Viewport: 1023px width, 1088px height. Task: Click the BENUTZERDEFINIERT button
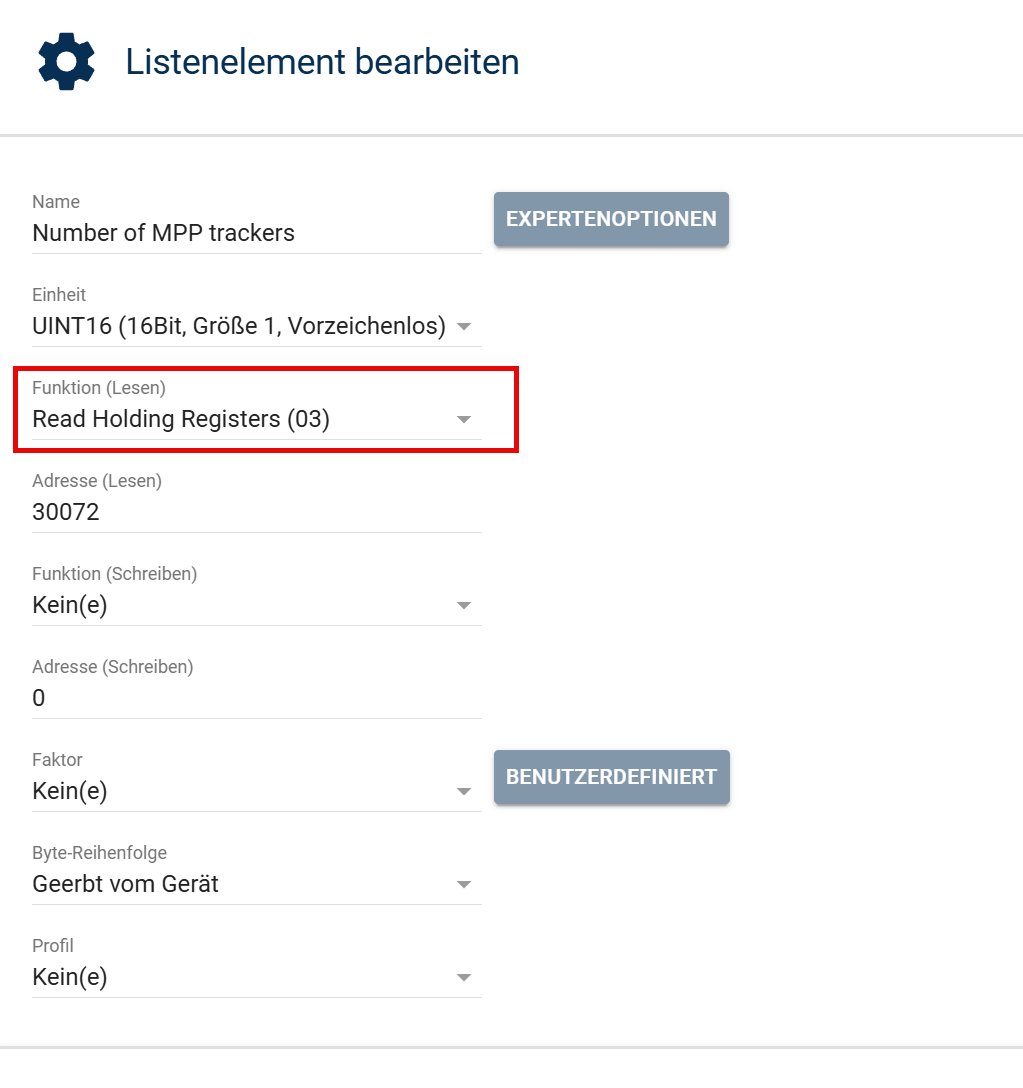pos(611,777)
